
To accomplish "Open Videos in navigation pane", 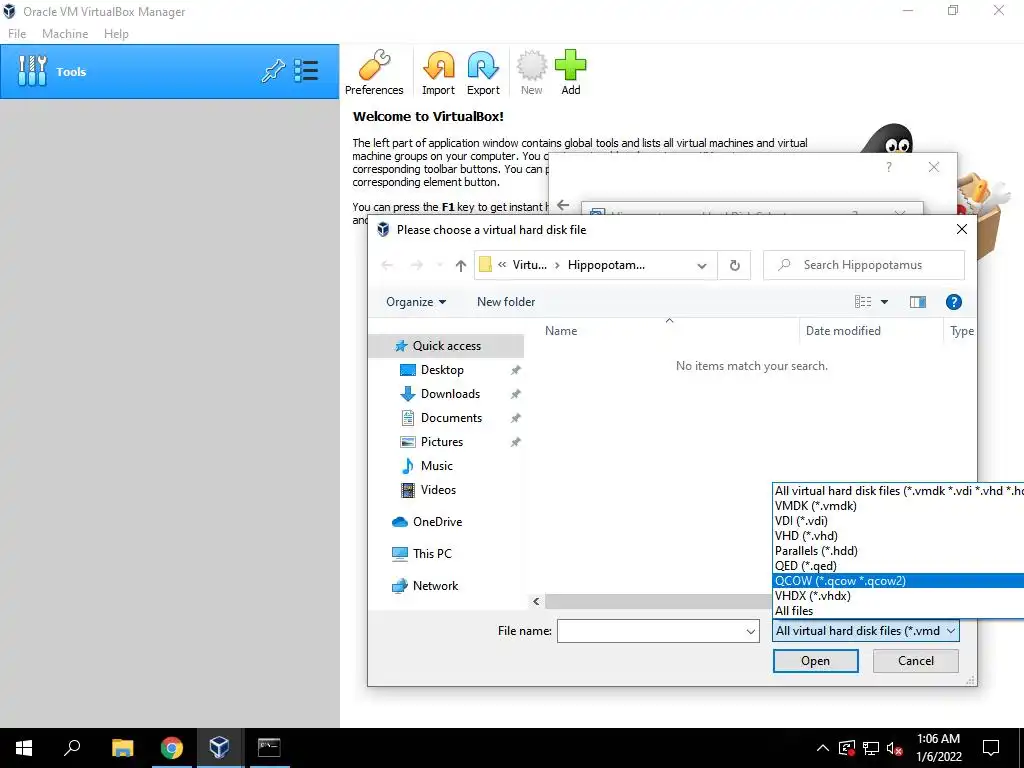I will 438,490.
